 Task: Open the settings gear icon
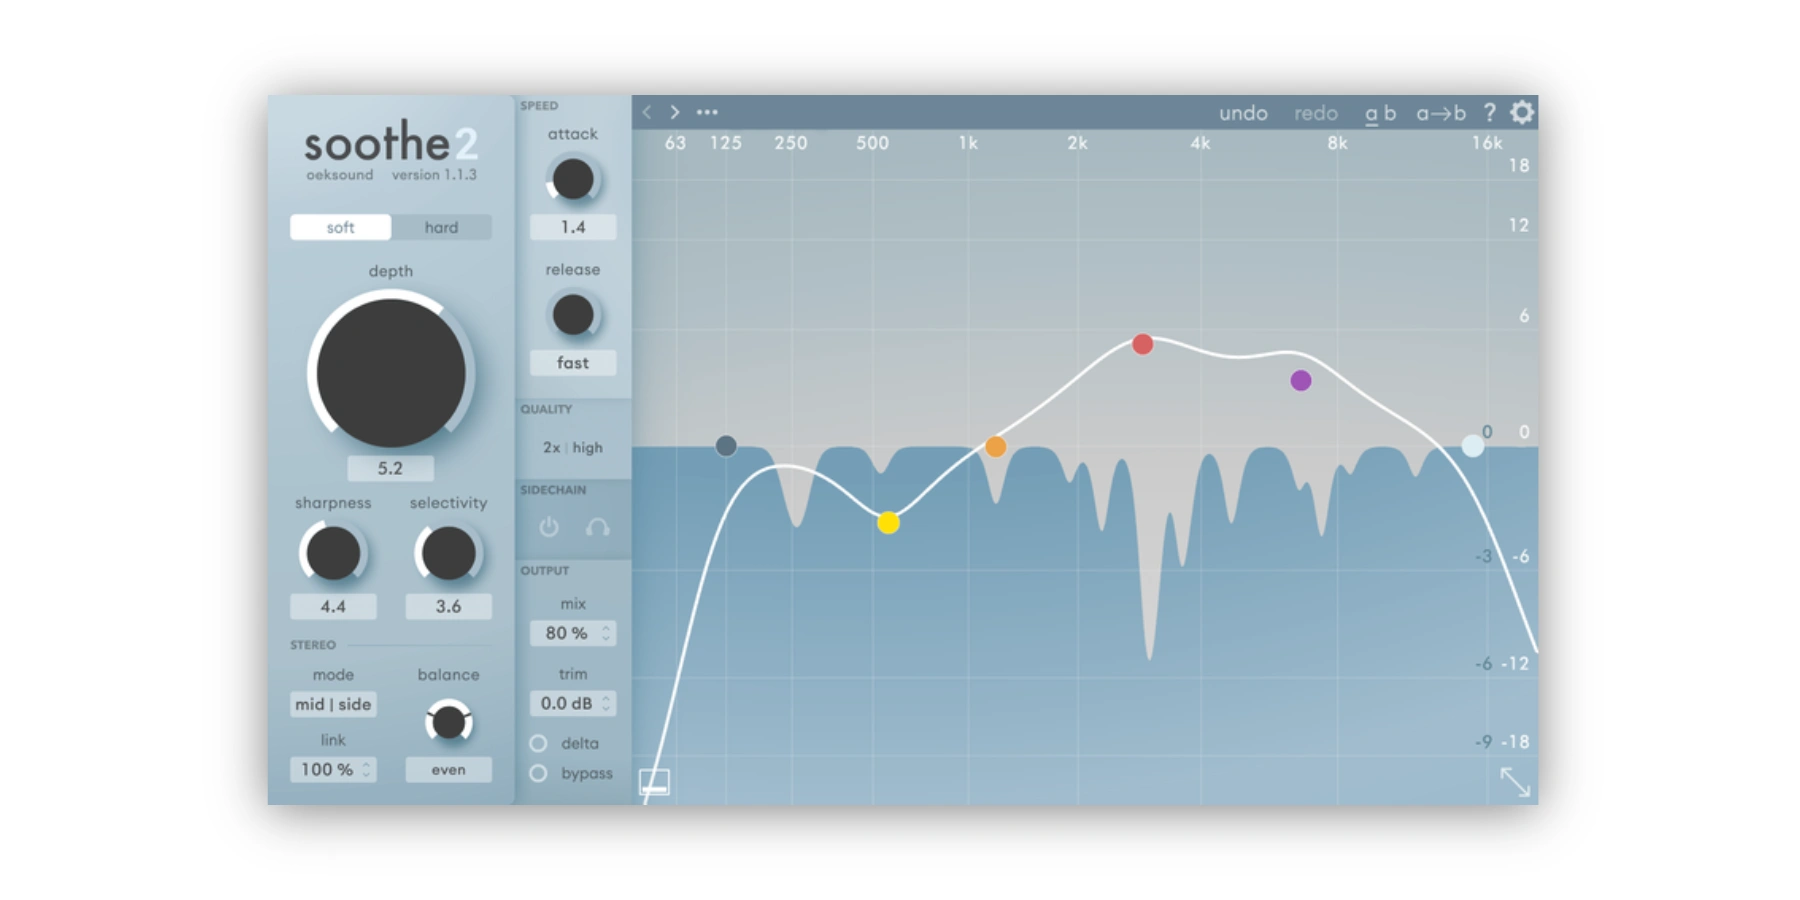click(x=1521, y=112)
